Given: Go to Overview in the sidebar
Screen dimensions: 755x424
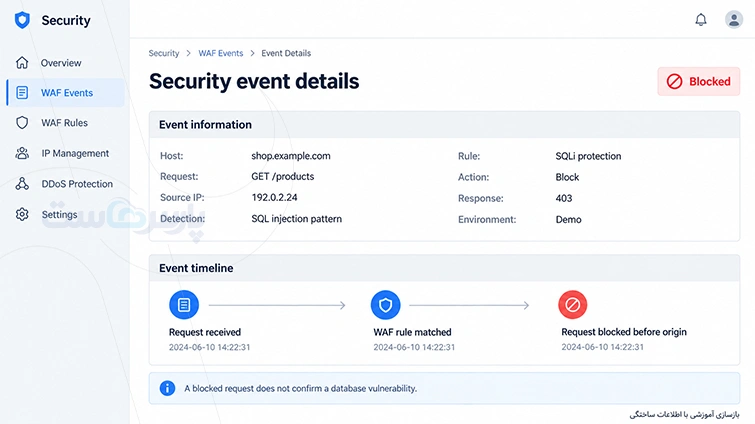Looking at the screenshot, I should click(61, 63).
